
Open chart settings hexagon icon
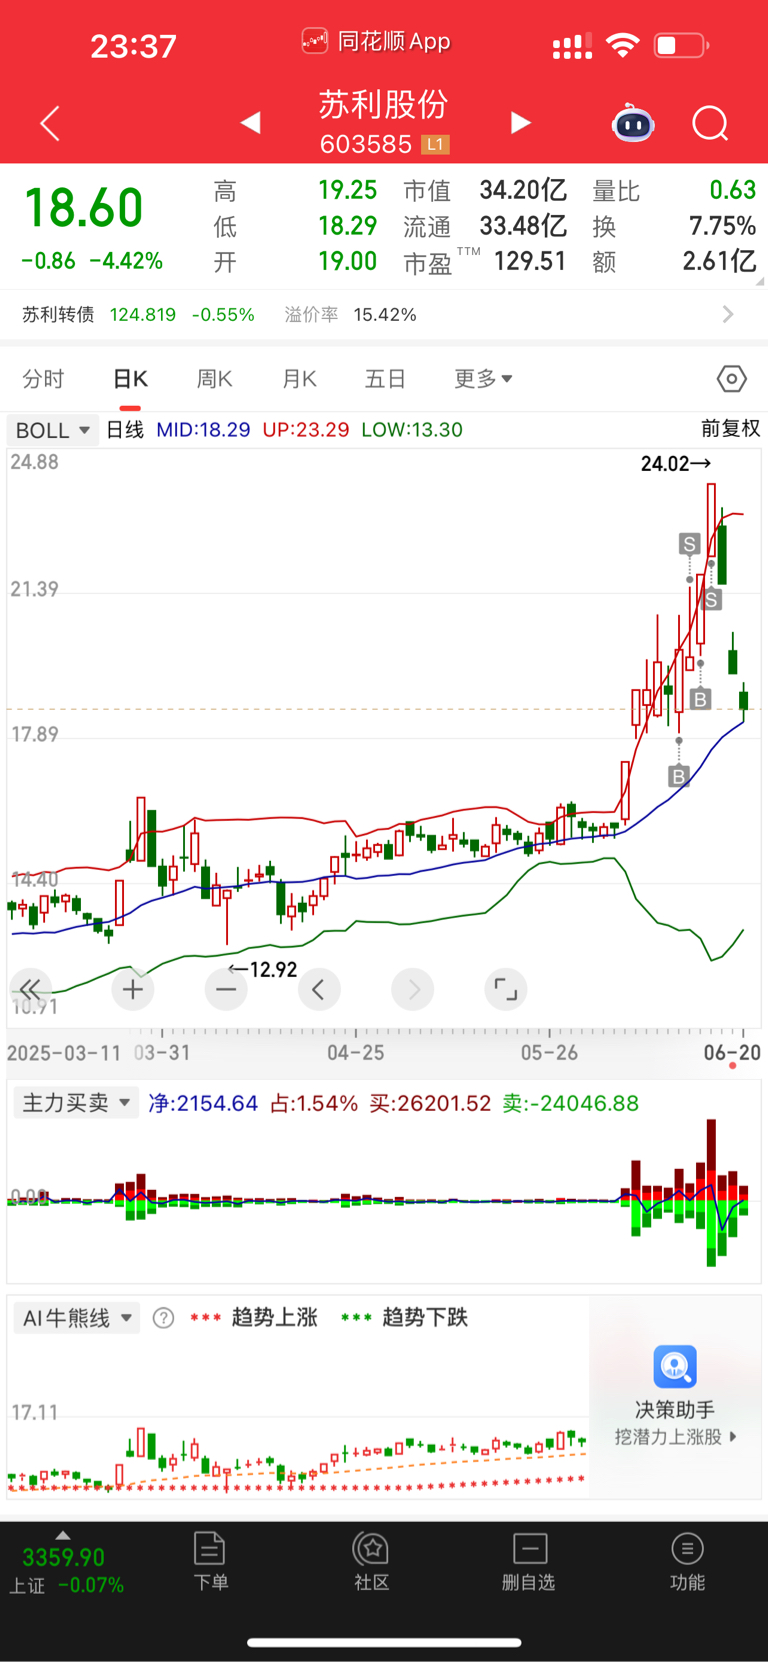(x=732, y=379)
